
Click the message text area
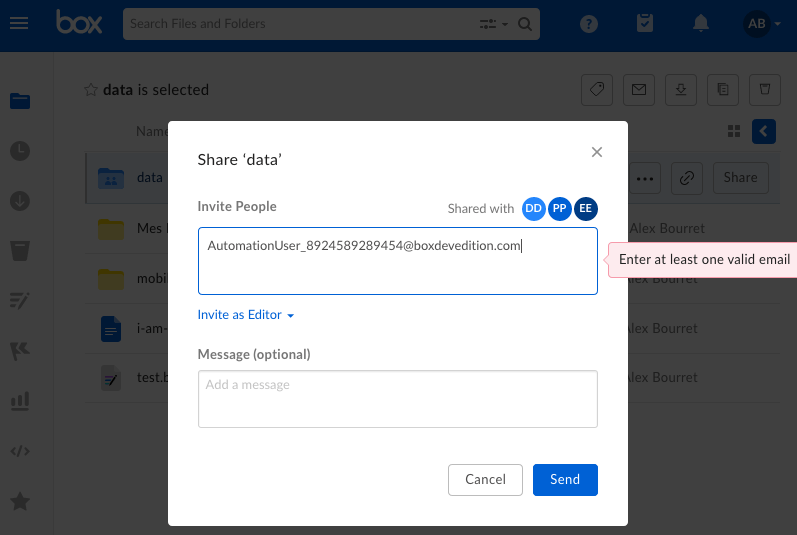coord(397,398)
